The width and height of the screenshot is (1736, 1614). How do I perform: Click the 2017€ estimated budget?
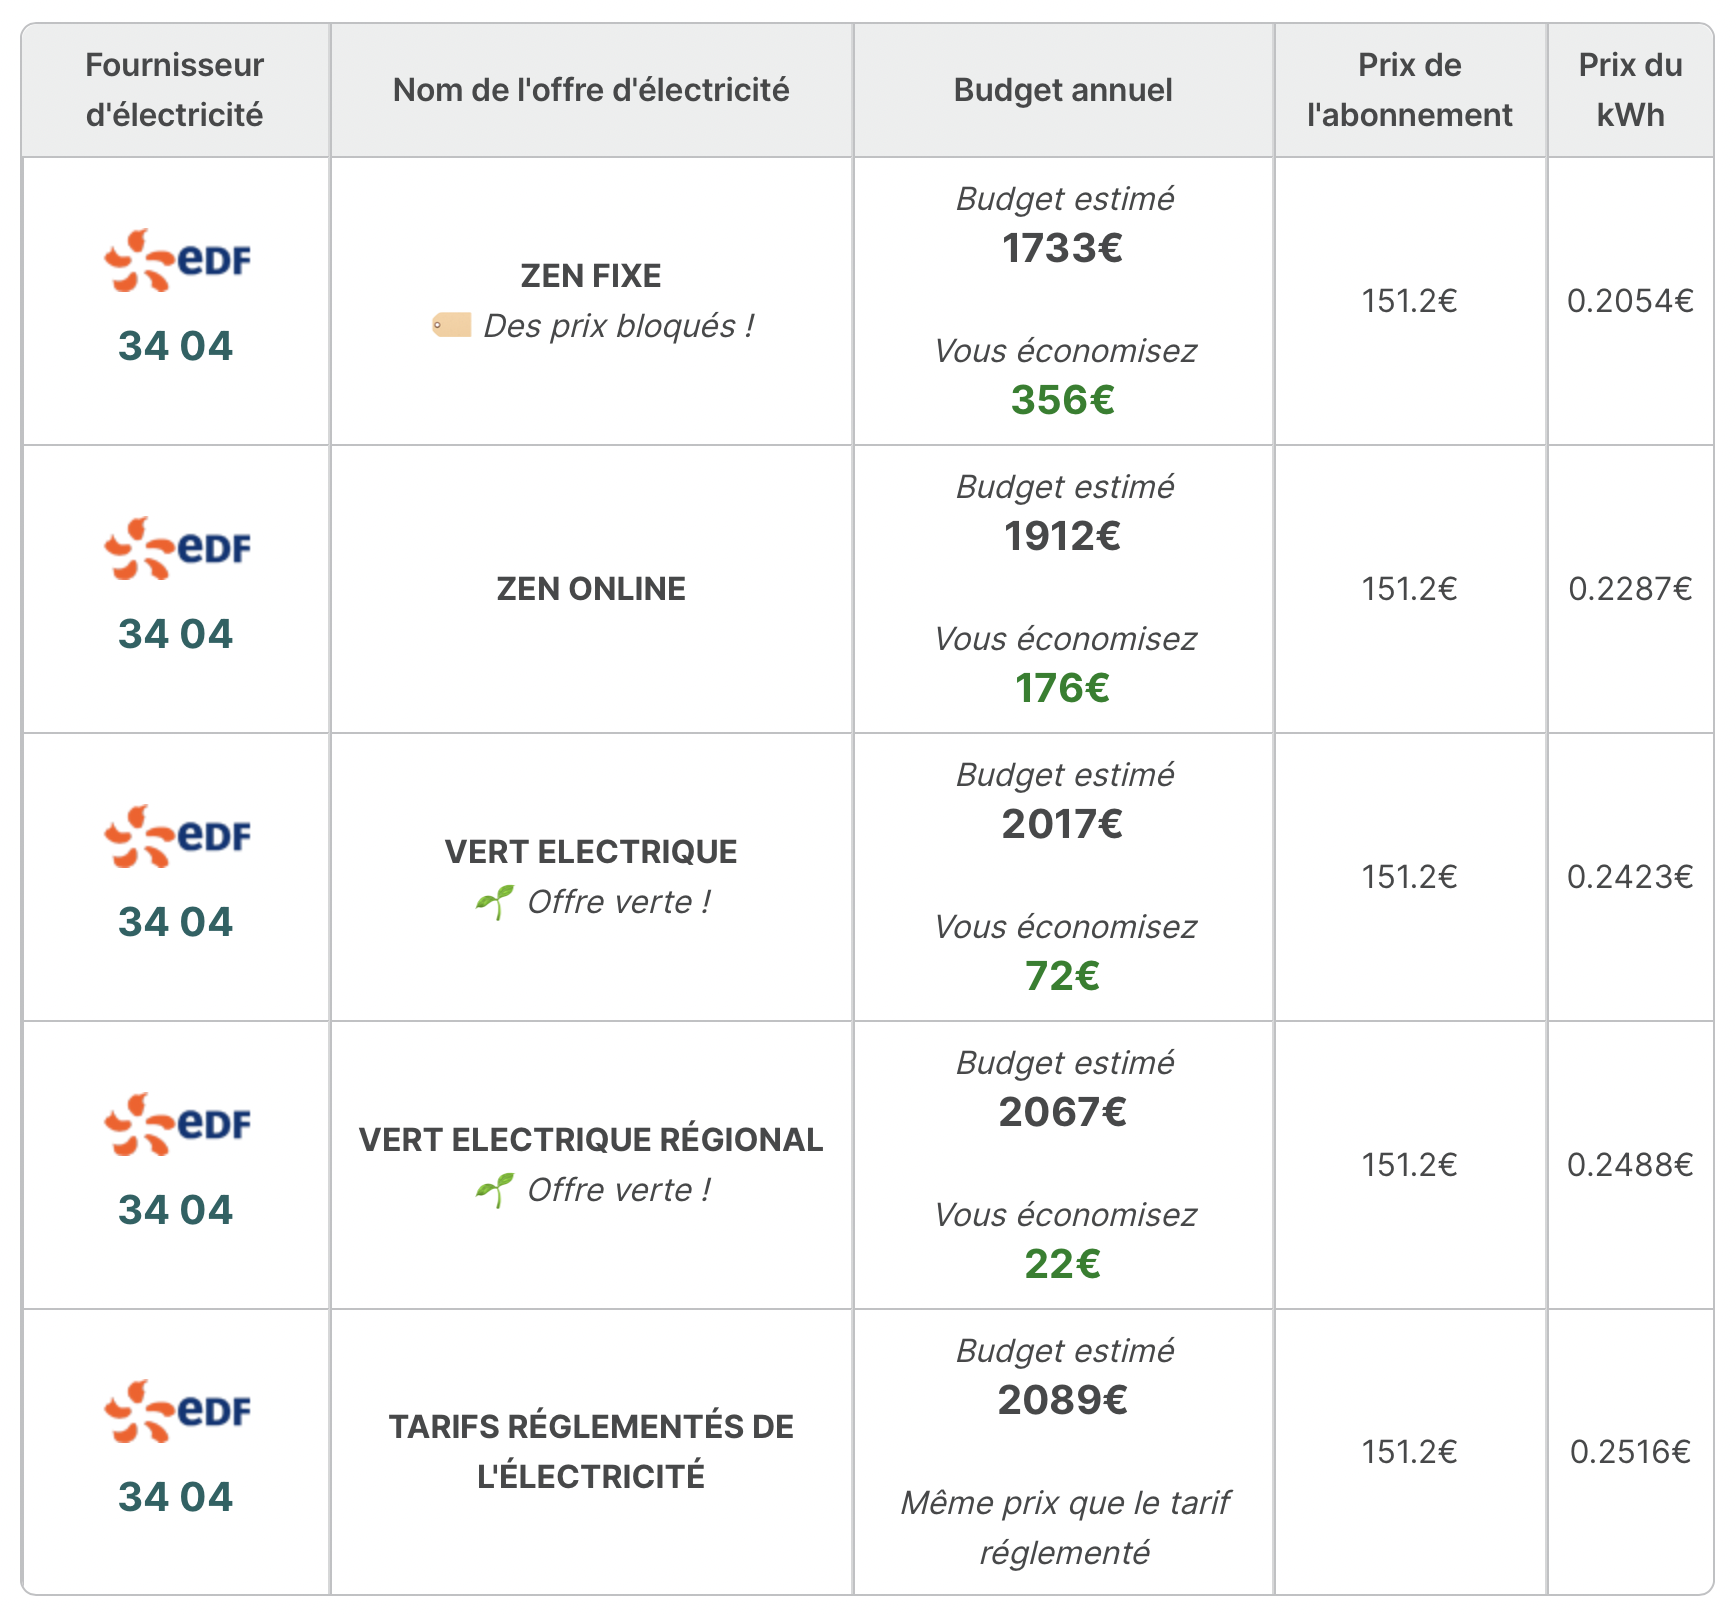point(1063,825)
